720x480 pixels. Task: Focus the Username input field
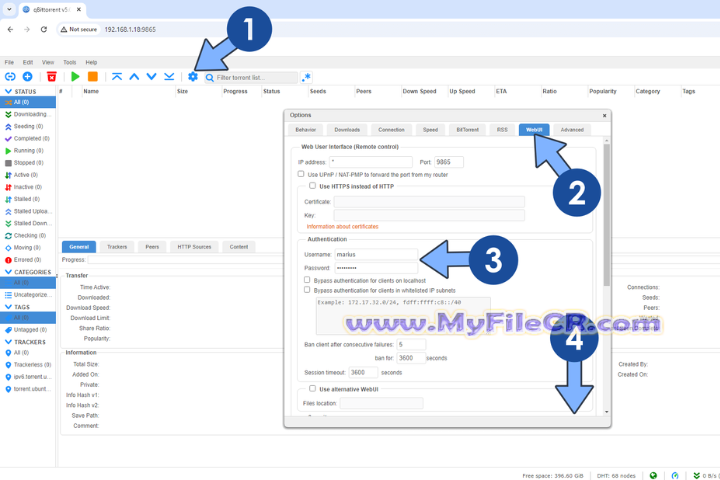376,254
